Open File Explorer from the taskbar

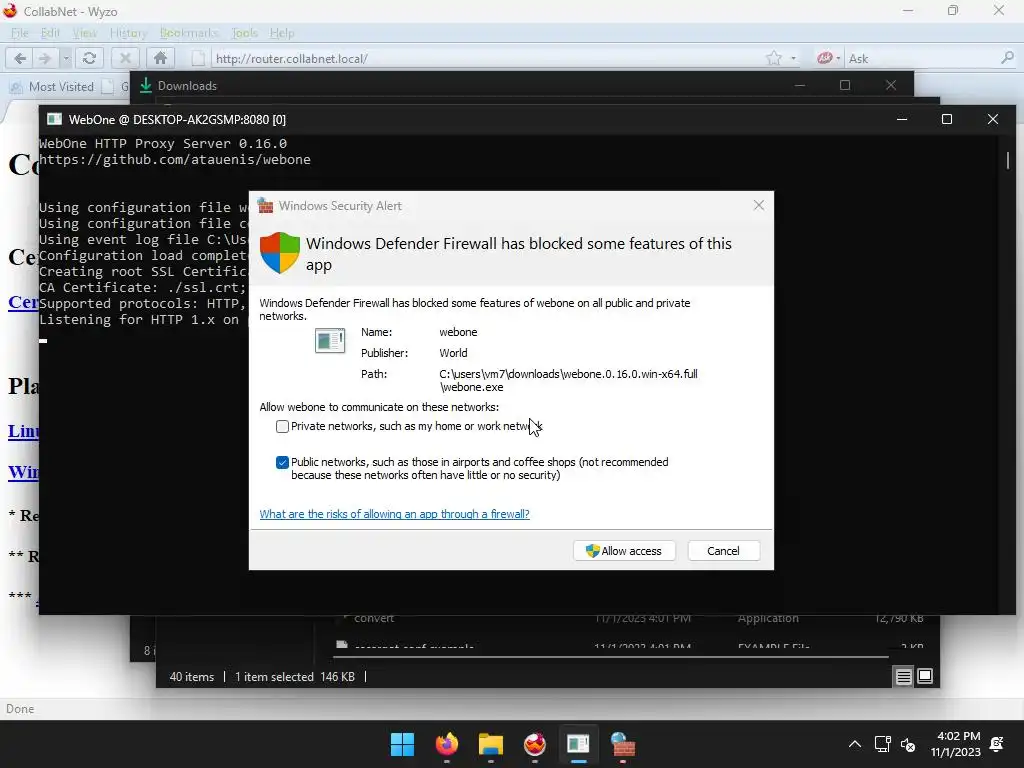pyautogui.click(x=490, y=744)
